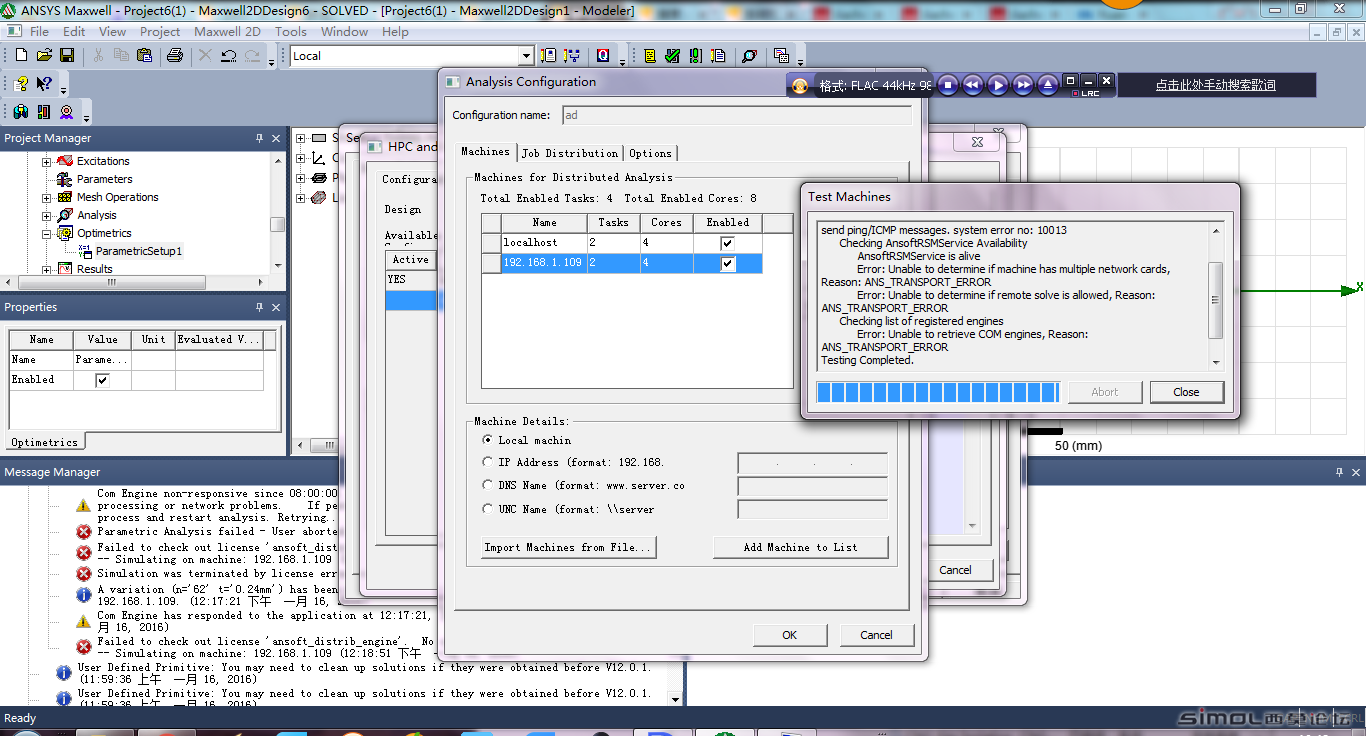Click the New project toolbar icon
1366x736 pixels.
coord(21,56)
